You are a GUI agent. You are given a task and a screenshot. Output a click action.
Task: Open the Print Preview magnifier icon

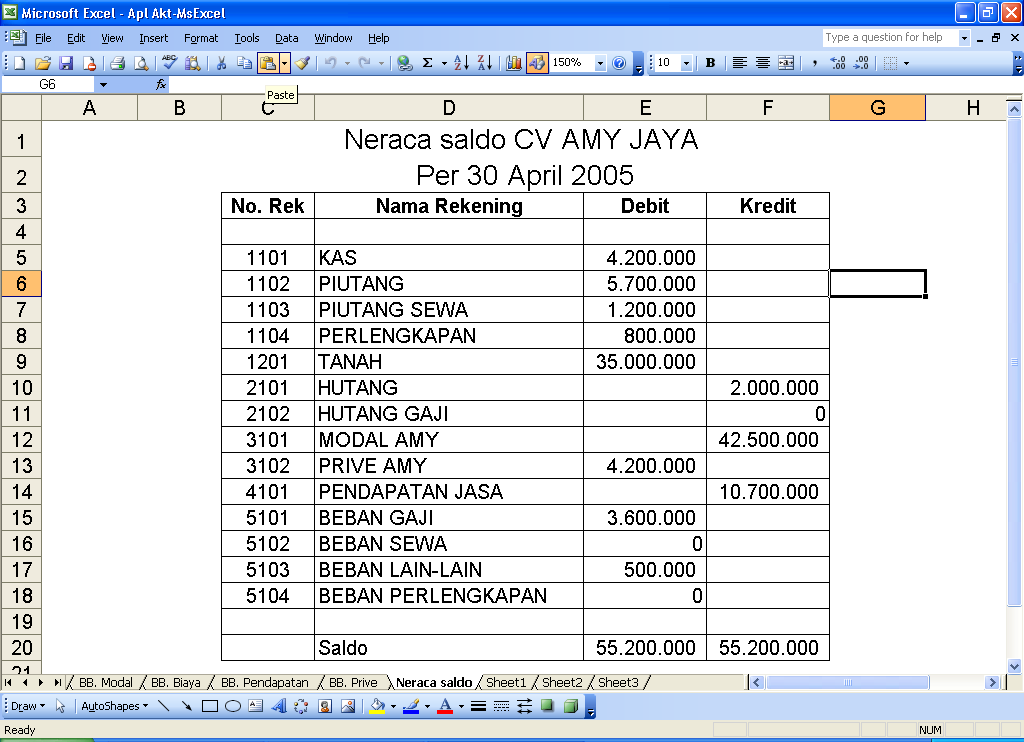click(141, 63)
